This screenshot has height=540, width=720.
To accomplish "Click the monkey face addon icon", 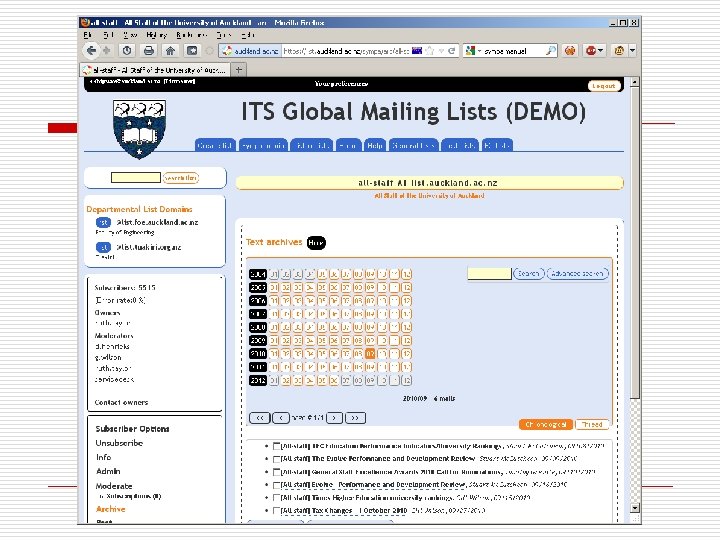I will pos(619,51).
